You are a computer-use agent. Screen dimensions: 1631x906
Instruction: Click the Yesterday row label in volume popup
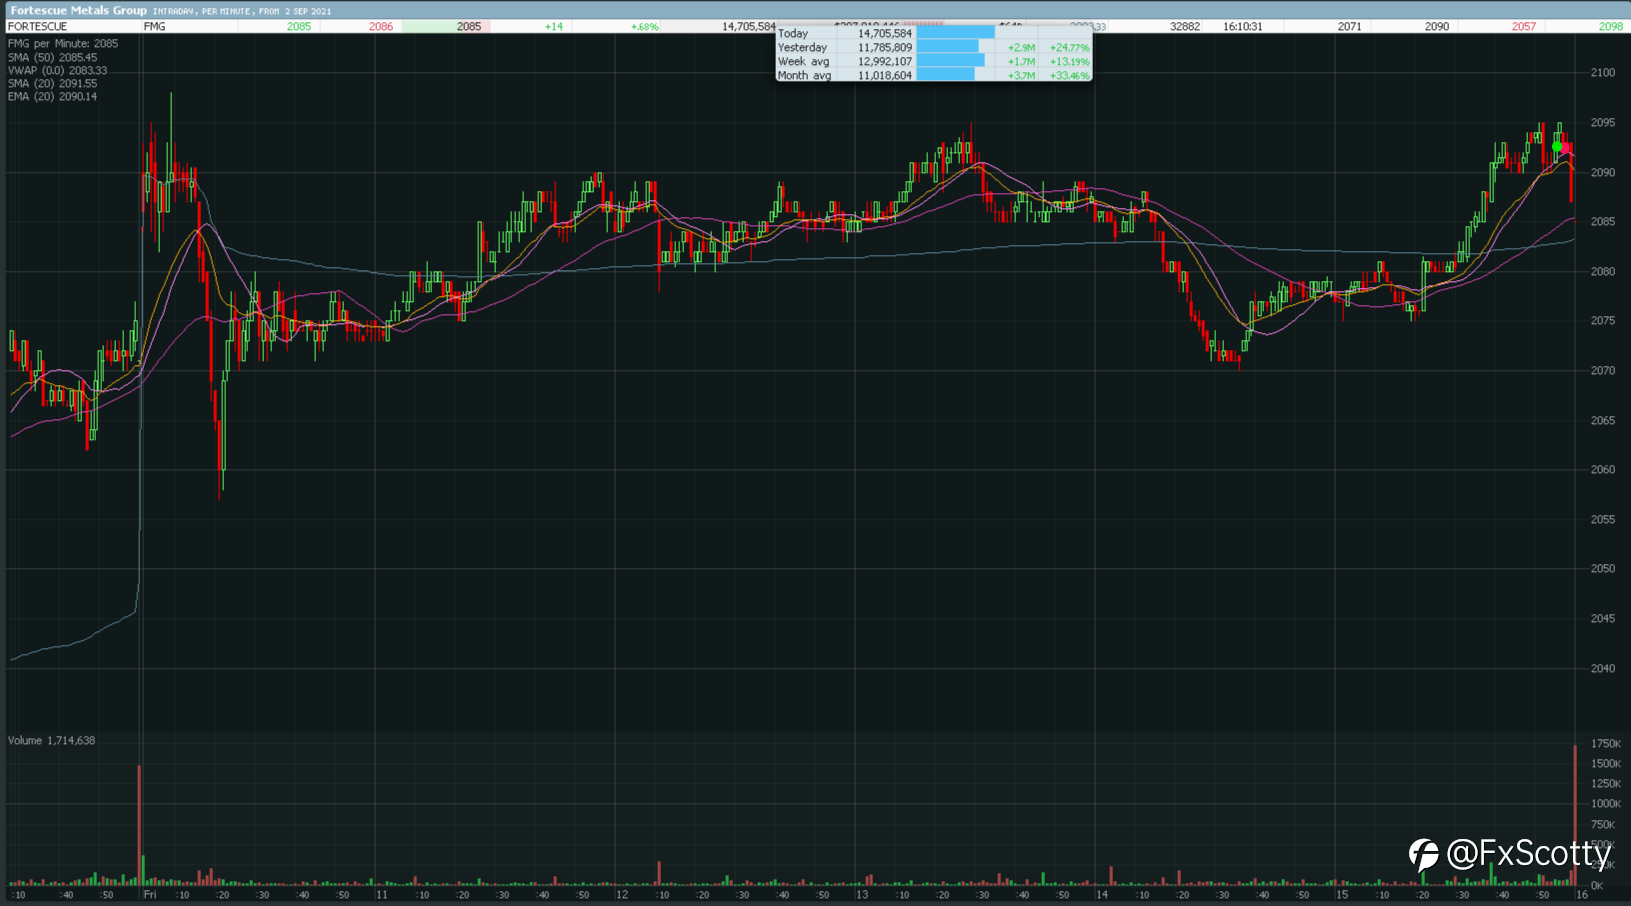coord(802,47)
